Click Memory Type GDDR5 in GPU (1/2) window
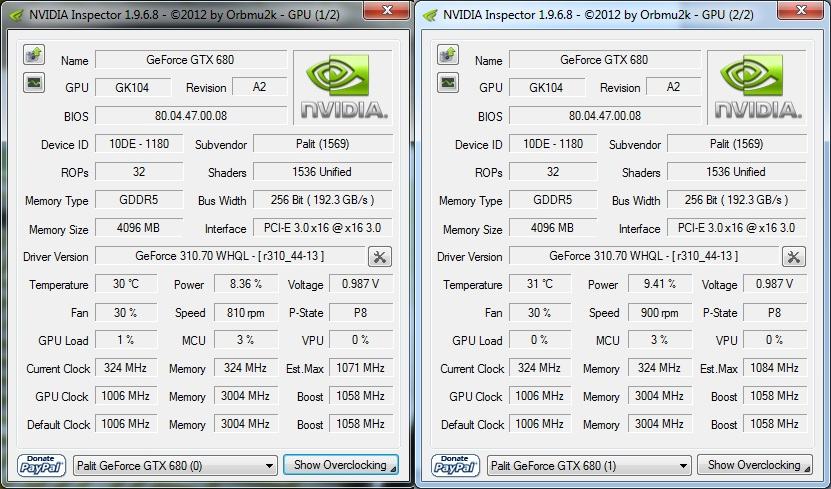 tap(139, 200)
